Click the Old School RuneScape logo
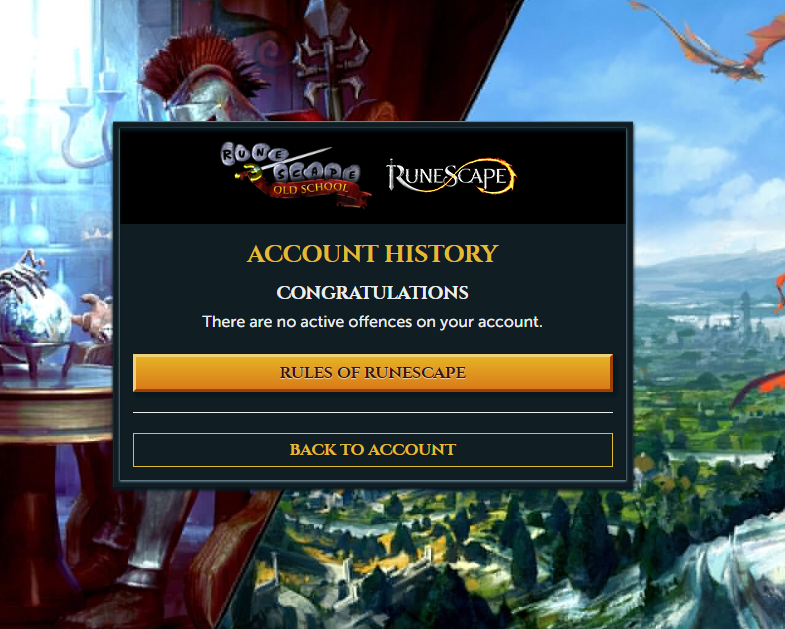This screenshot has height=629, width=785. pos(295,175)
